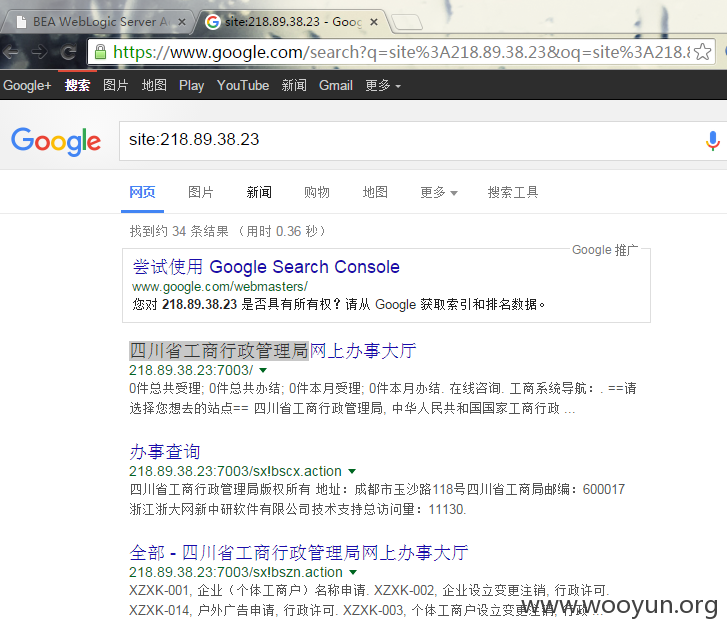The image size is (727, 634).
Task: Click snippet starting 0件总共受理
Action: [383, 398]
